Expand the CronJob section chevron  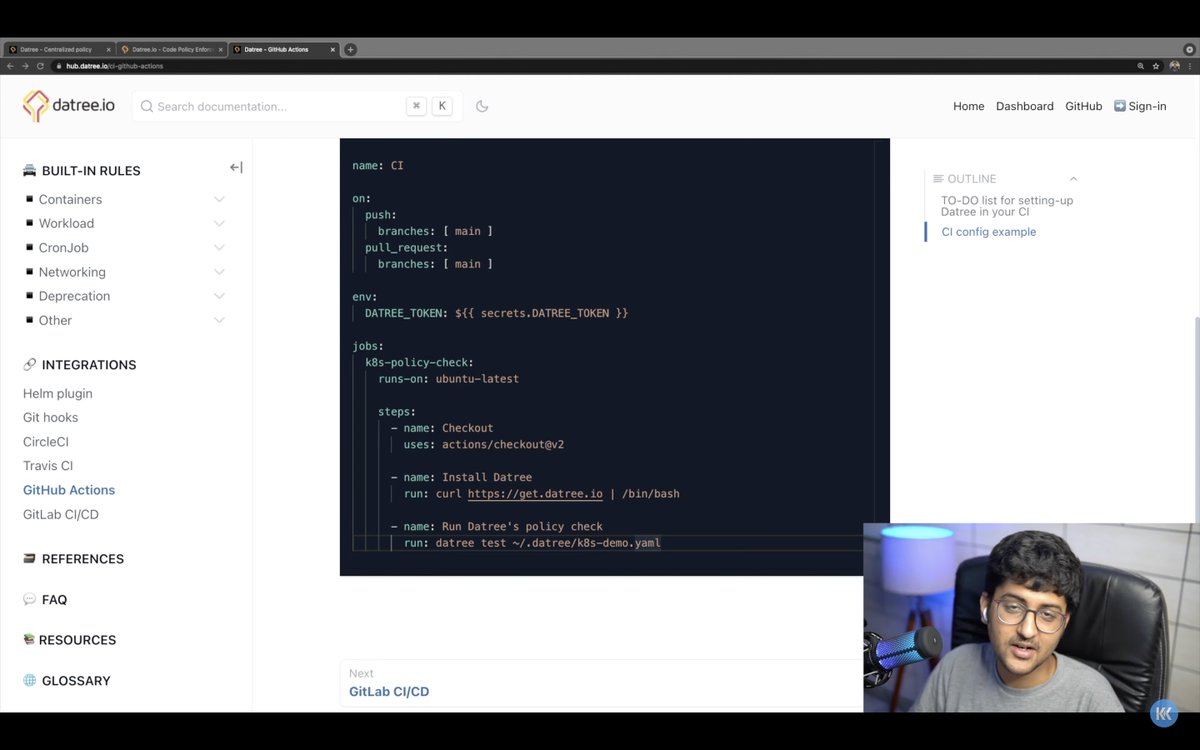tap(219, 247)
